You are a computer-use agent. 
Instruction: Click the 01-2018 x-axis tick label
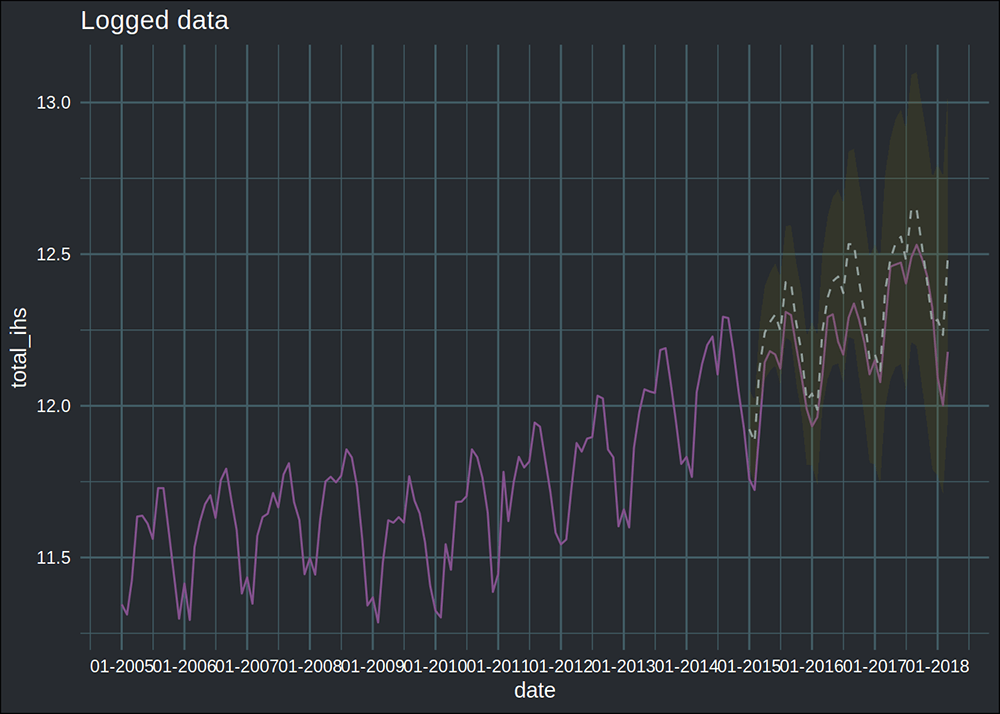(x=938, y=667)
